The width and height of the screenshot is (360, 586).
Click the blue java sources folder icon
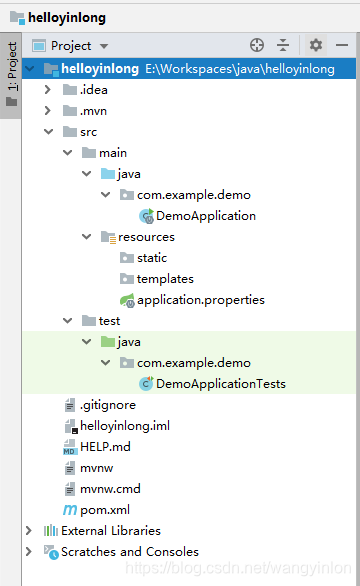pyautogui.click(x=108, y=173)
